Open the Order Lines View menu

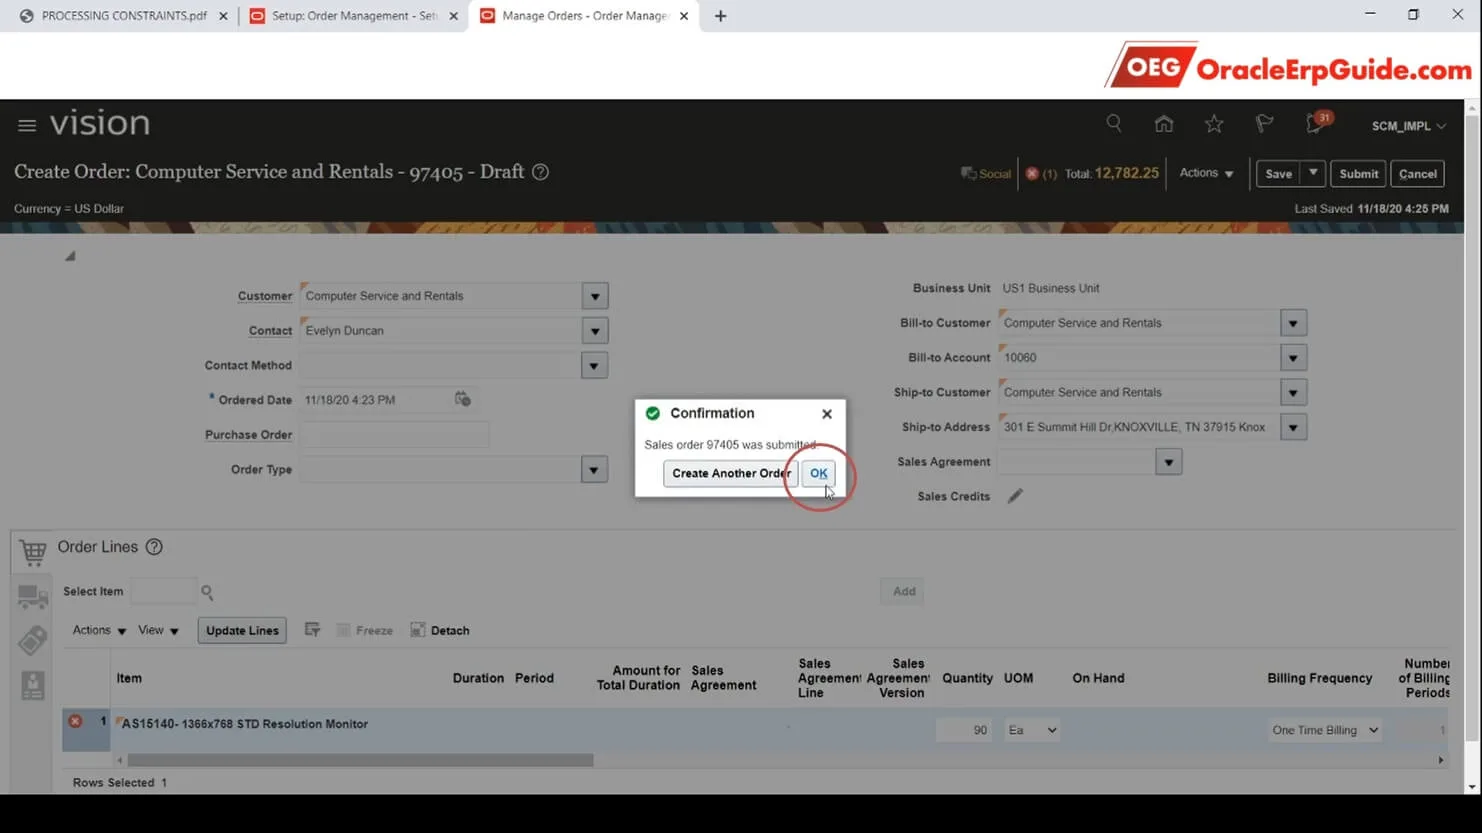point(158,630)
